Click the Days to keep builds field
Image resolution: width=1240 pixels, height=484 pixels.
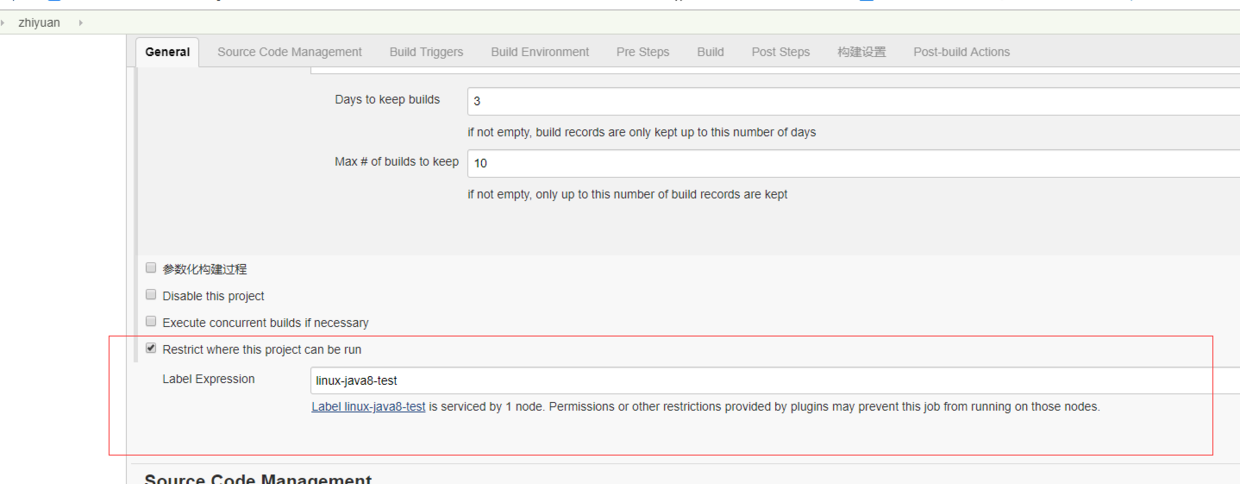pyautogui.click(x=850, y=101)
